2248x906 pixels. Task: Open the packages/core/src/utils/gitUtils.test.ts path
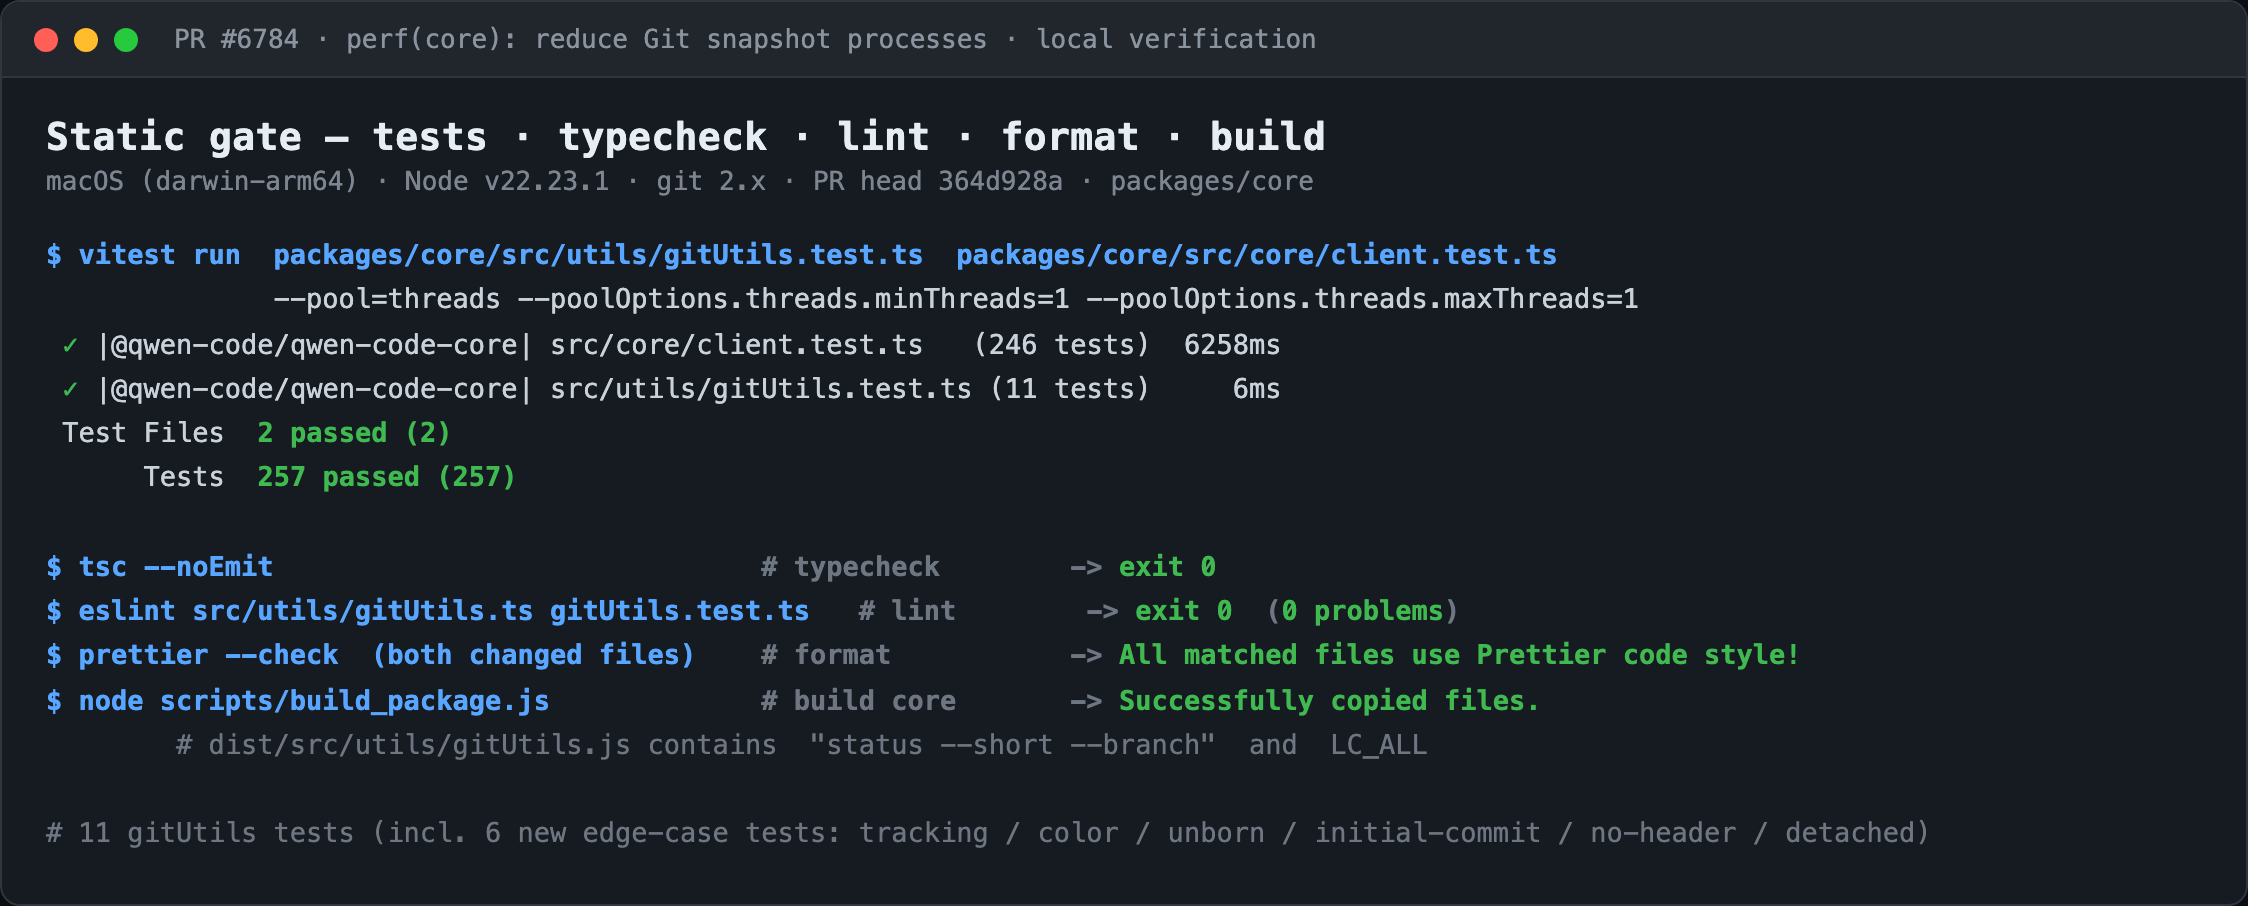point(598,255)
